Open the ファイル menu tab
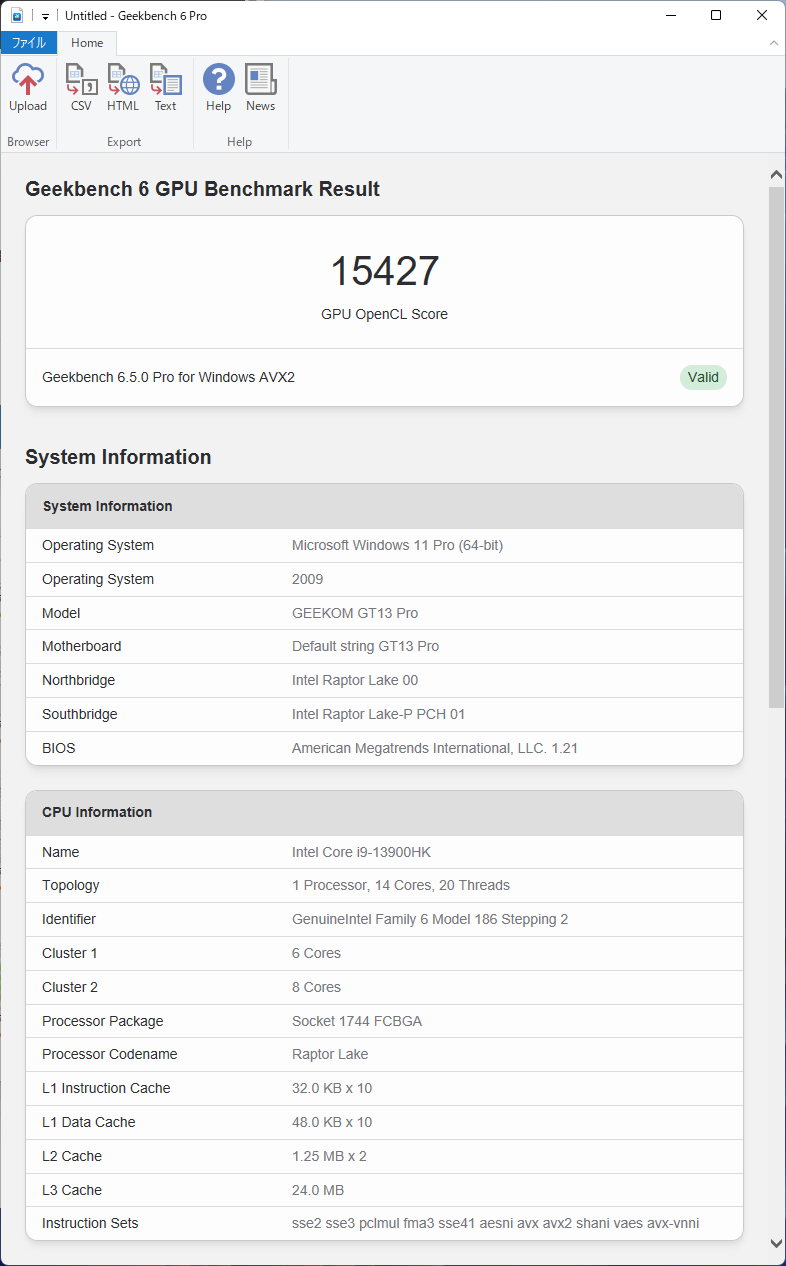This screenshot has width=786, height=1266. [28, 43]
